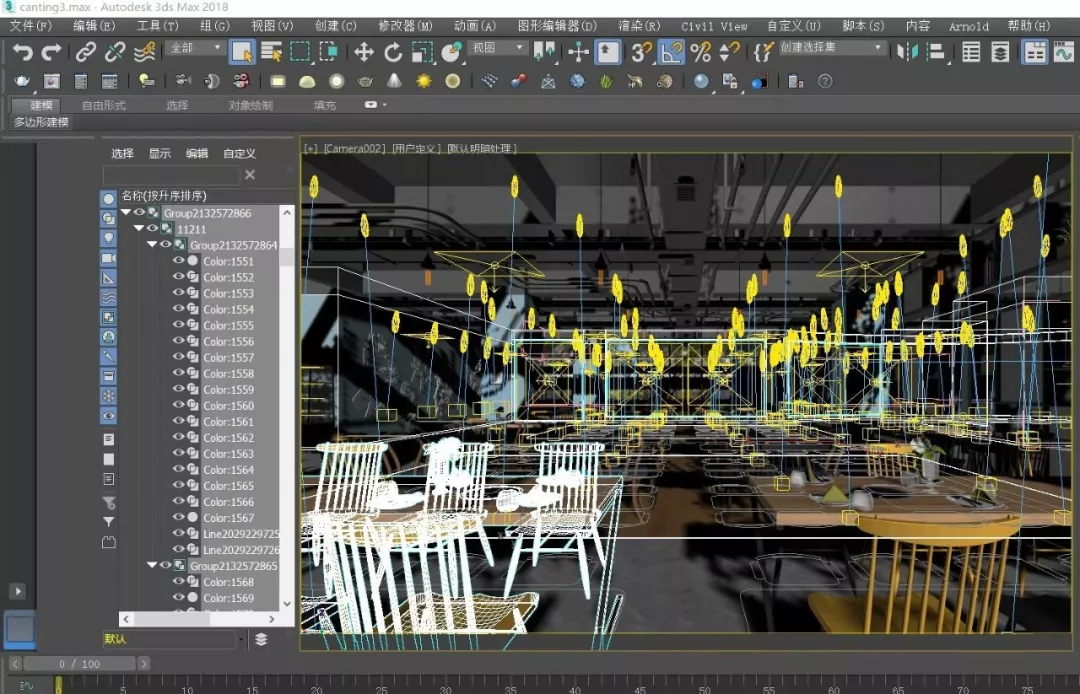The height and width of the screenshot is (694, 1080).
Task: Click the Undo arrow in the main toolbar
Action: [22, 52]
